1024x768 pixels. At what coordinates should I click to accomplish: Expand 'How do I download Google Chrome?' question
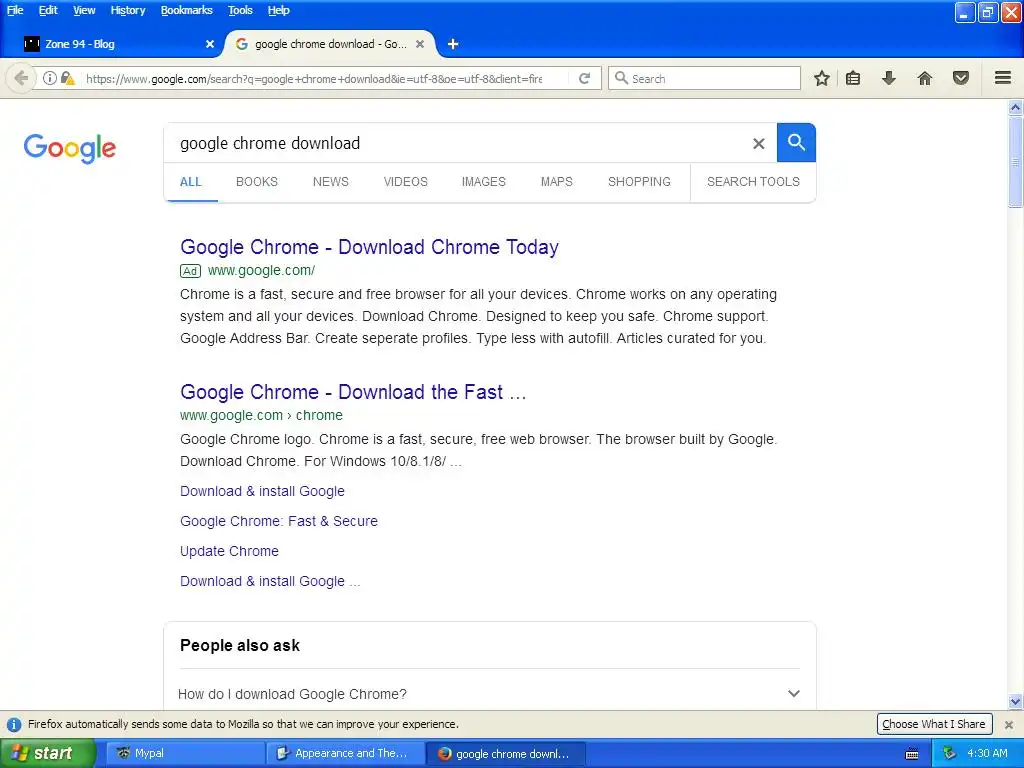pos(489,694)
